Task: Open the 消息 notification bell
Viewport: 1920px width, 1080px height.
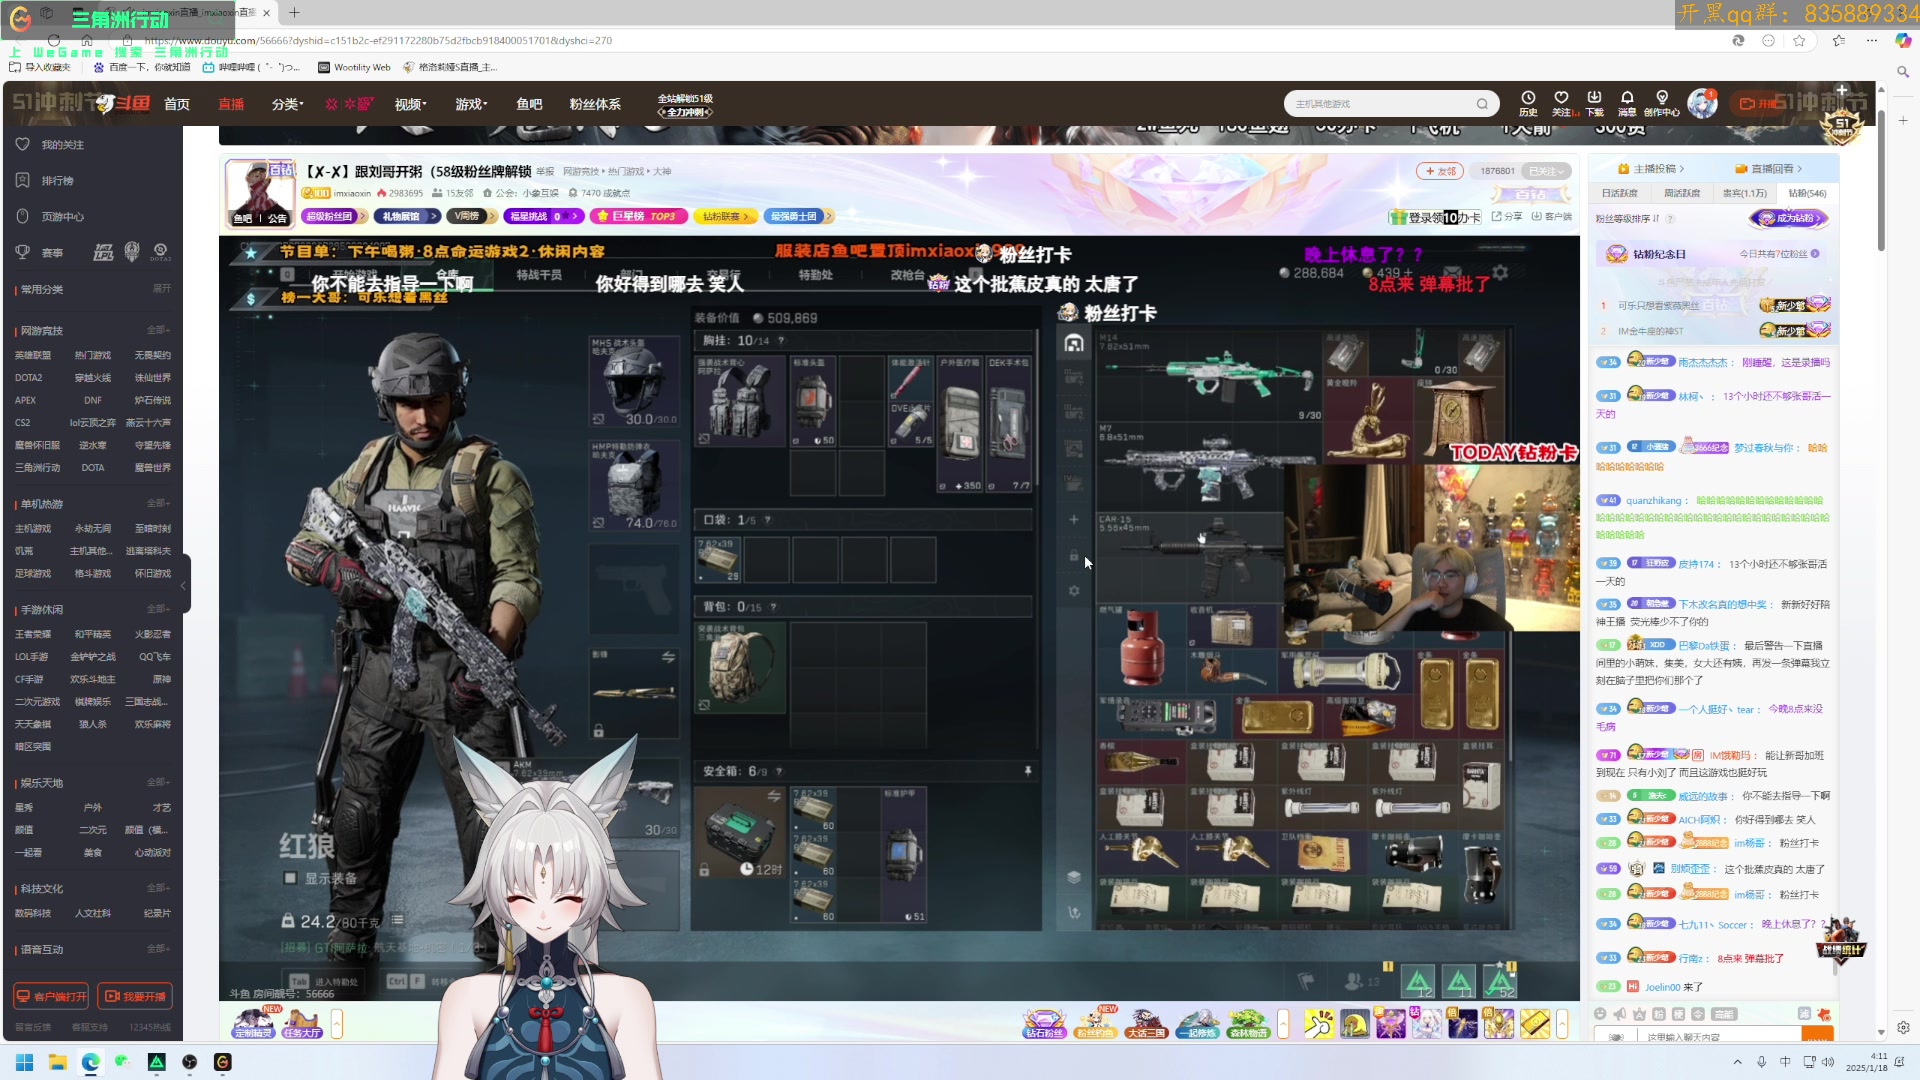Action: coord(1627,103)
